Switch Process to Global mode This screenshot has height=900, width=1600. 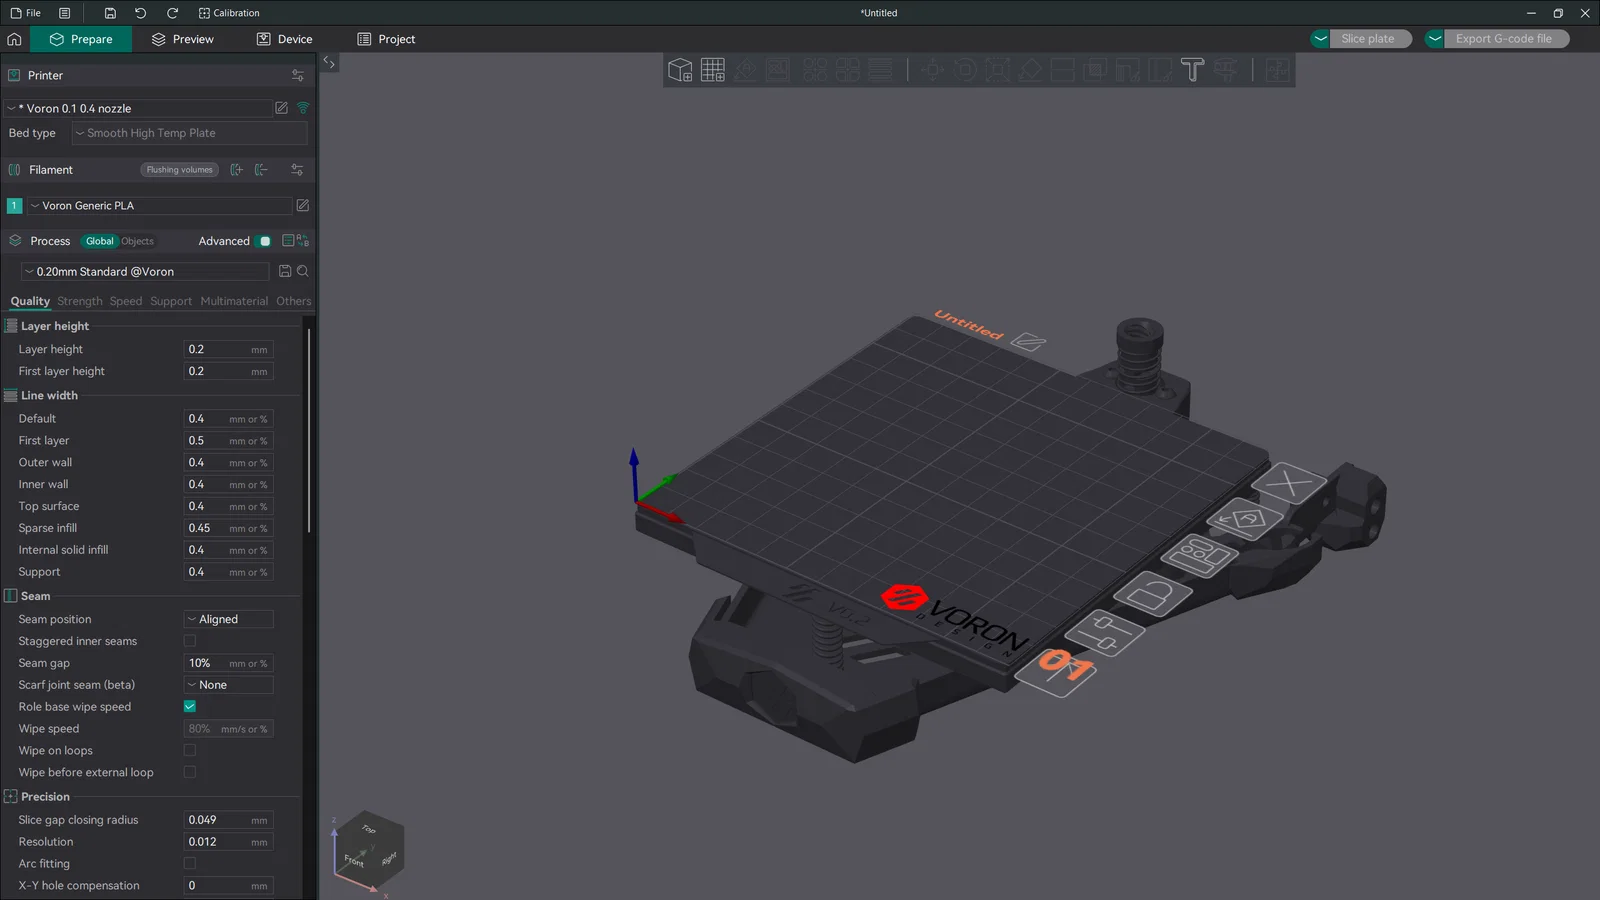[x=100, y=241]
